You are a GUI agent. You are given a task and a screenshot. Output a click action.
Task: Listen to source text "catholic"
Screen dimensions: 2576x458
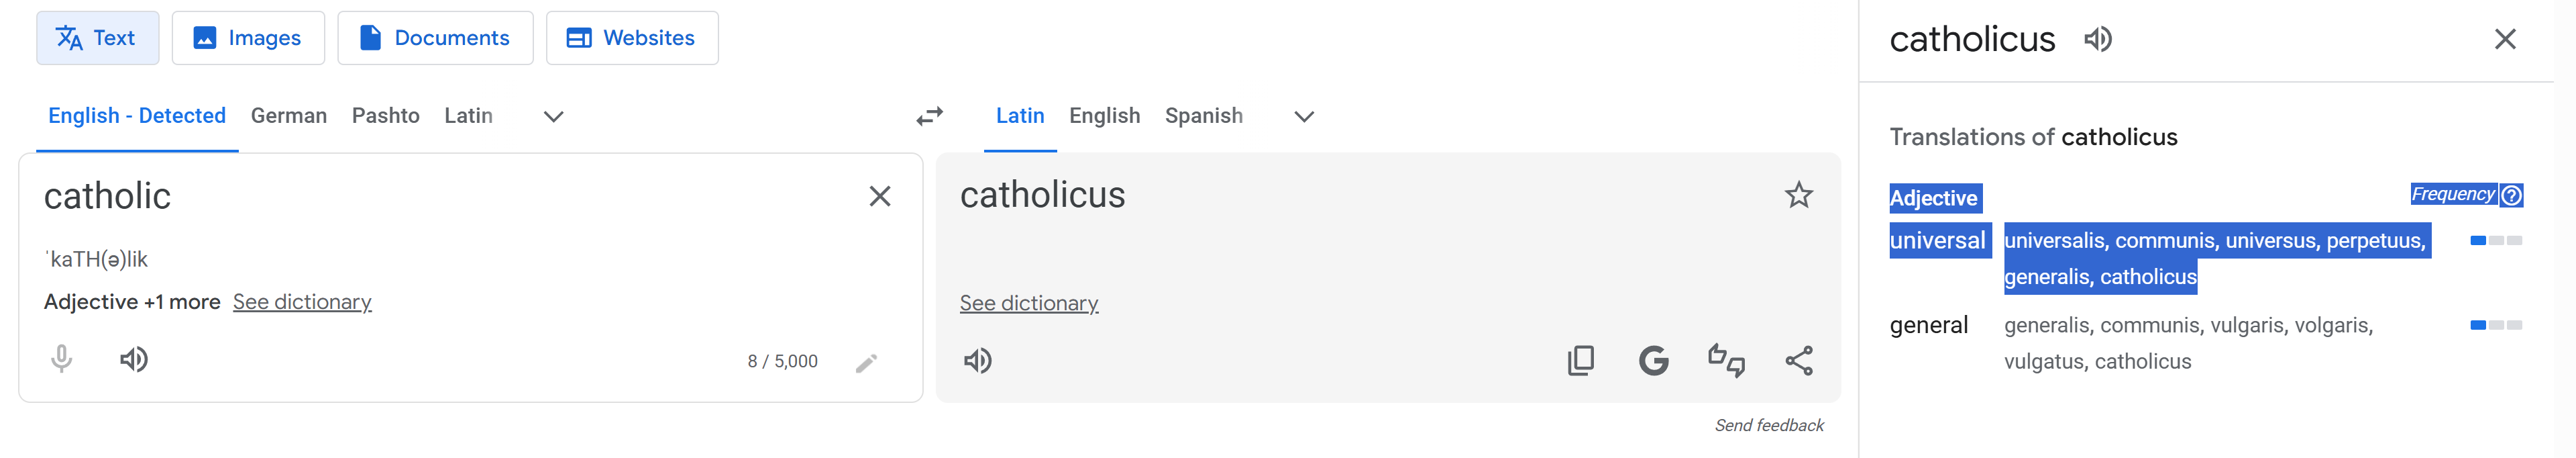coord(134,359)
